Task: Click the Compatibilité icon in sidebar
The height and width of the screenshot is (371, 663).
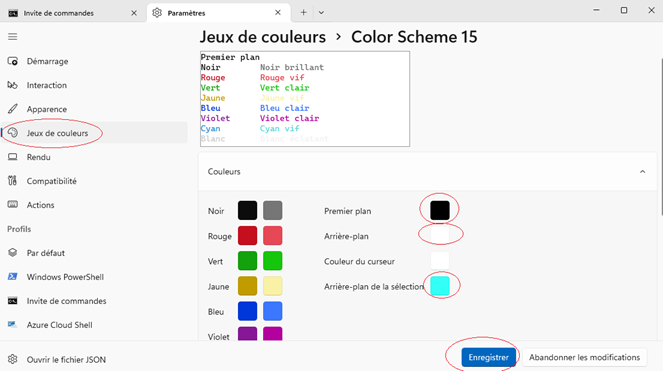Action: [13, 181]
